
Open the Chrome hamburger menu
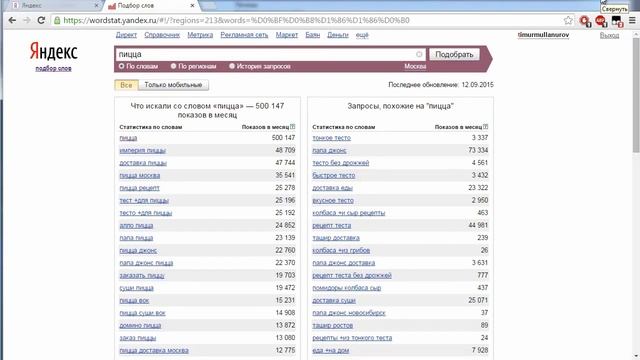click(632, 20)
